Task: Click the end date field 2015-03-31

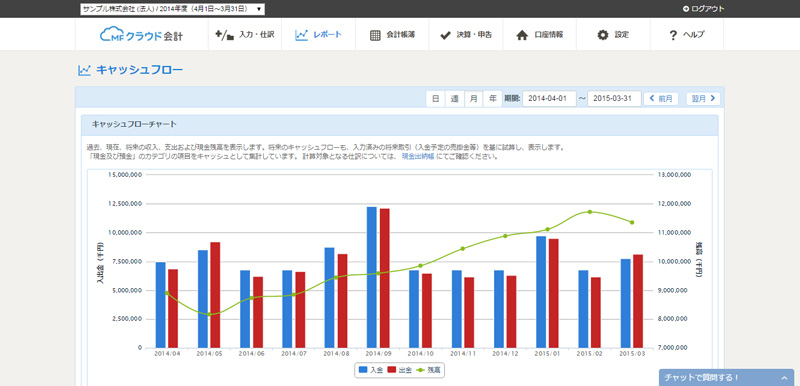Action: (x=614, y=98)
